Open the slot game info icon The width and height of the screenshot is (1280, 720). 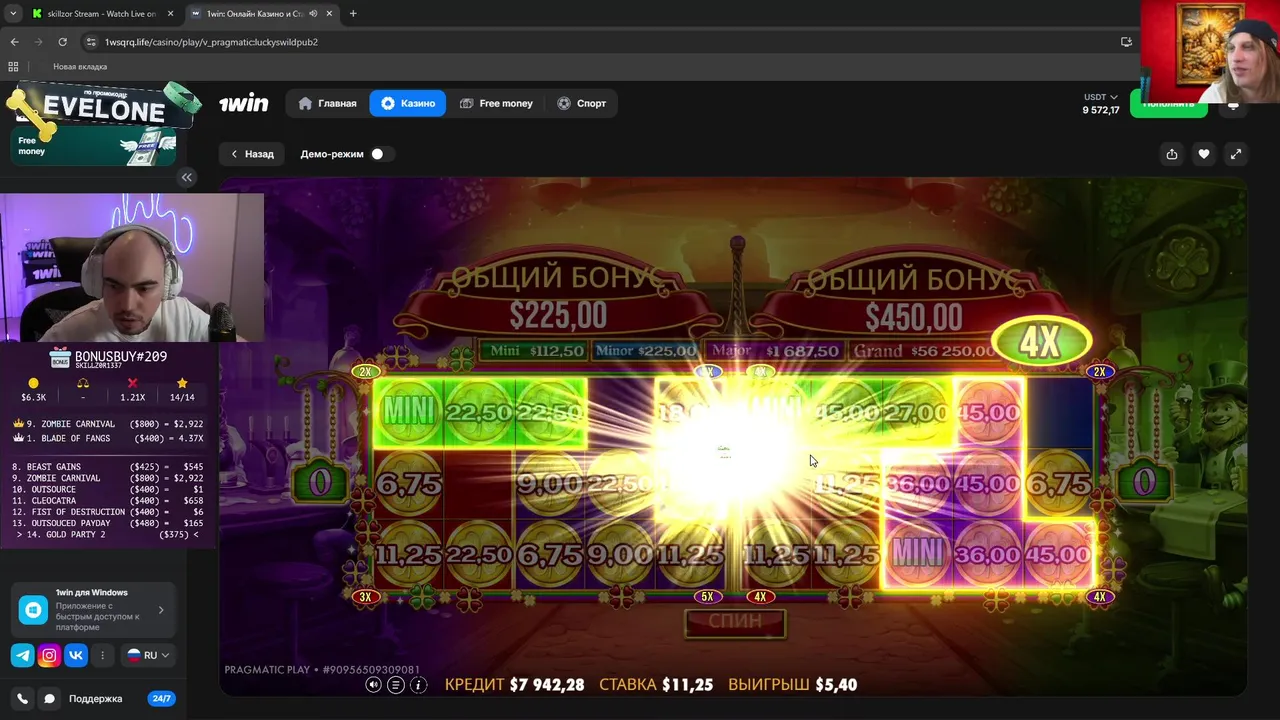(x=418, y=685)
